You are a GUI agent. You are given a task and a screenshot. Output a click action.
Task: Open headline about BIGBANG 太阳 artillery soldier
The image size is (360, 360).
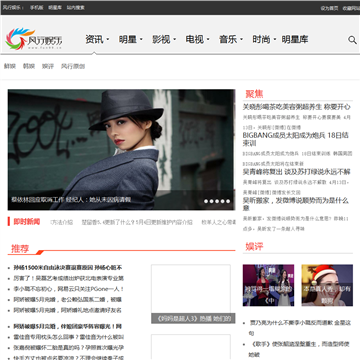coord(296,139)
